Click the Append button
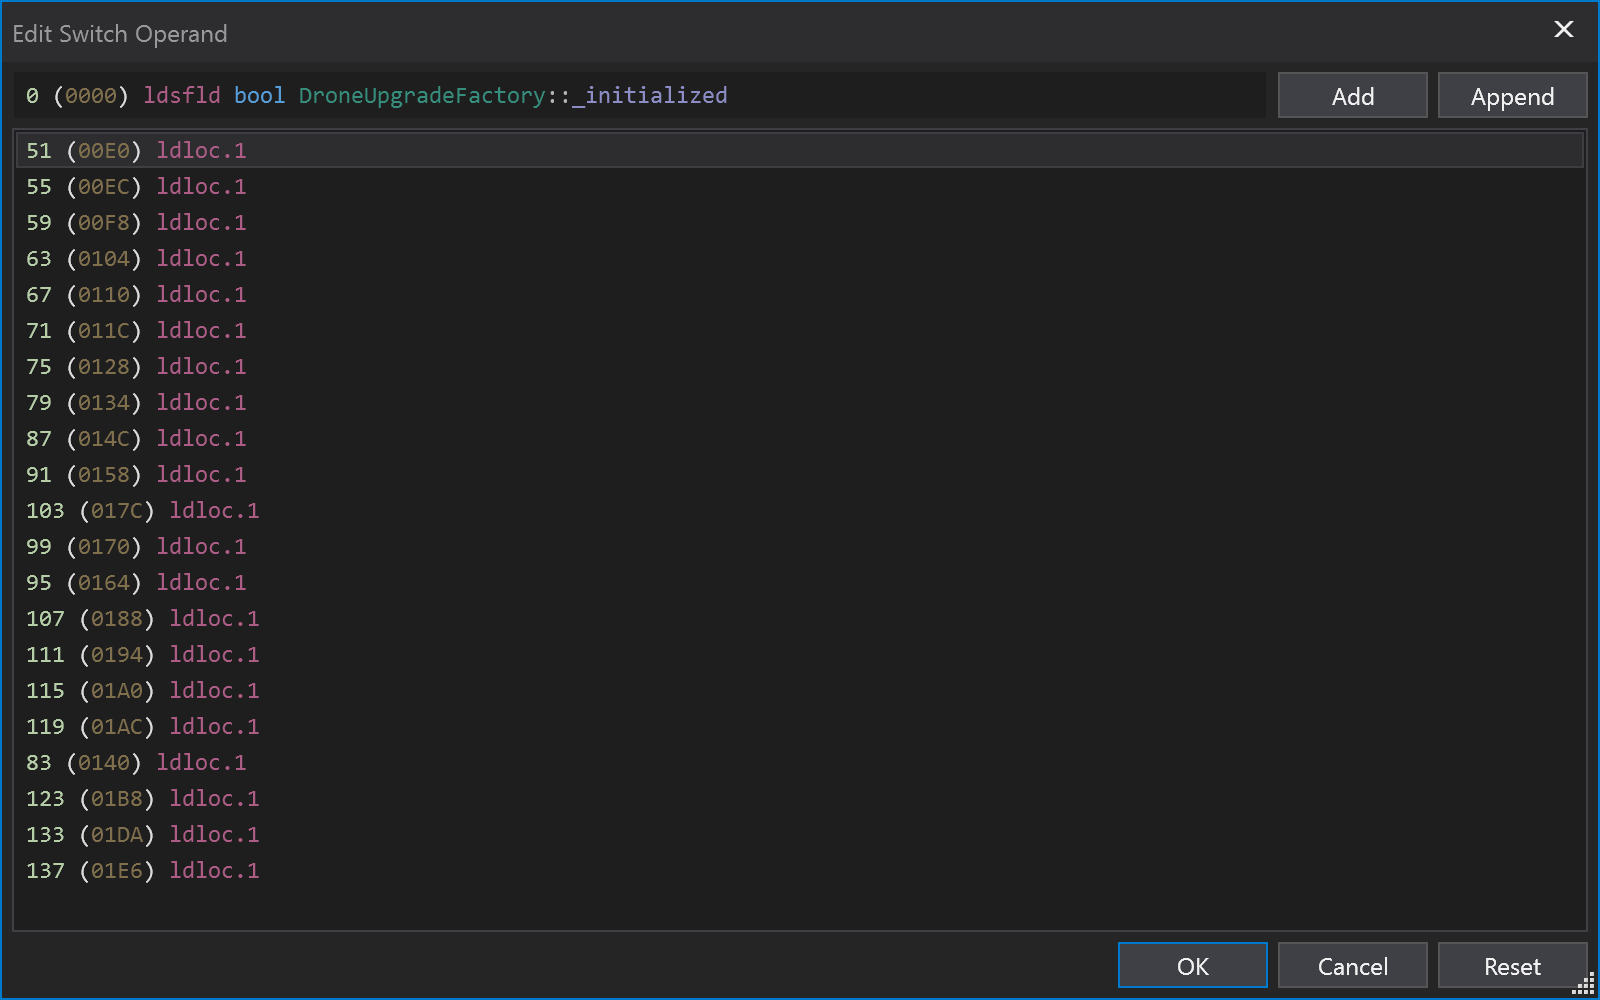The image size is (1600, 1000). (x=1512, y=95)
